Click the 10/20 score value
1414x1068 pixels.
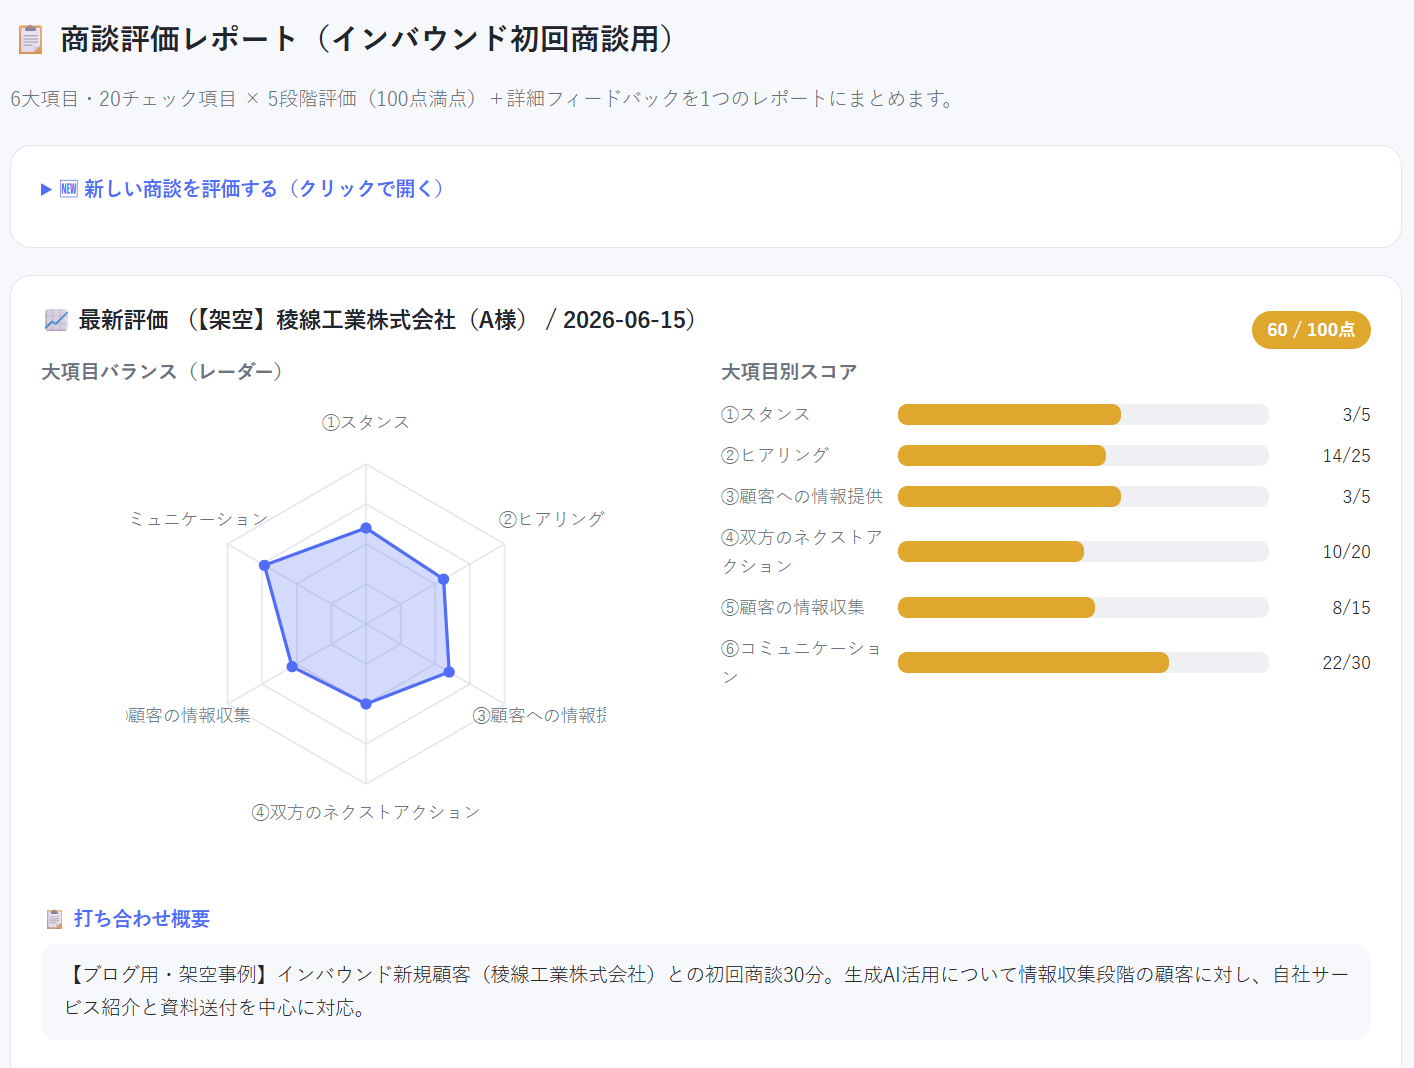pyautogui.click(x=1346, y=552)
